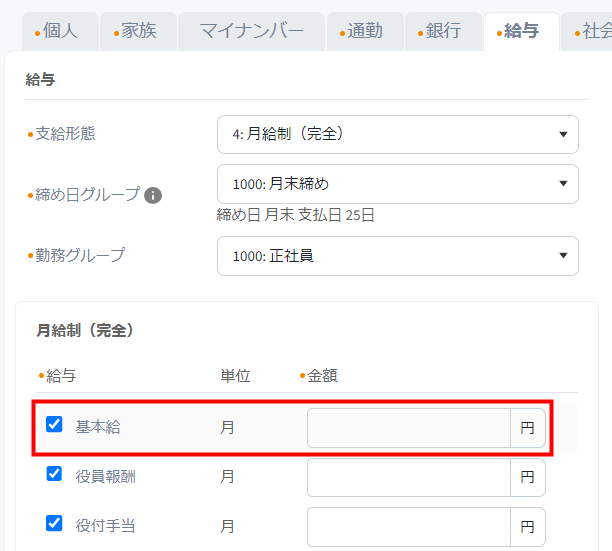Expand the 締め日グループ dropdown
Image resolution: width=612 pixels, height=551 pixels.
click(397, 183)
